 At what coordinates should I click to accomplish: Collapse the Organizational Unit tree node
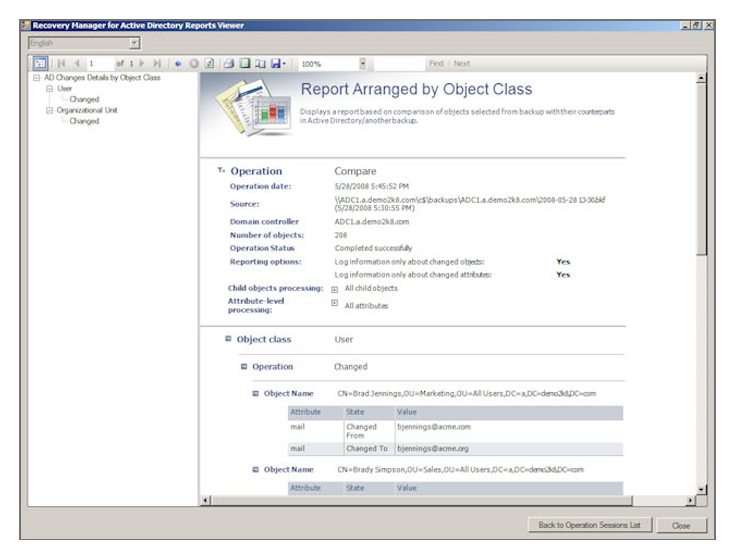[49, 110]
